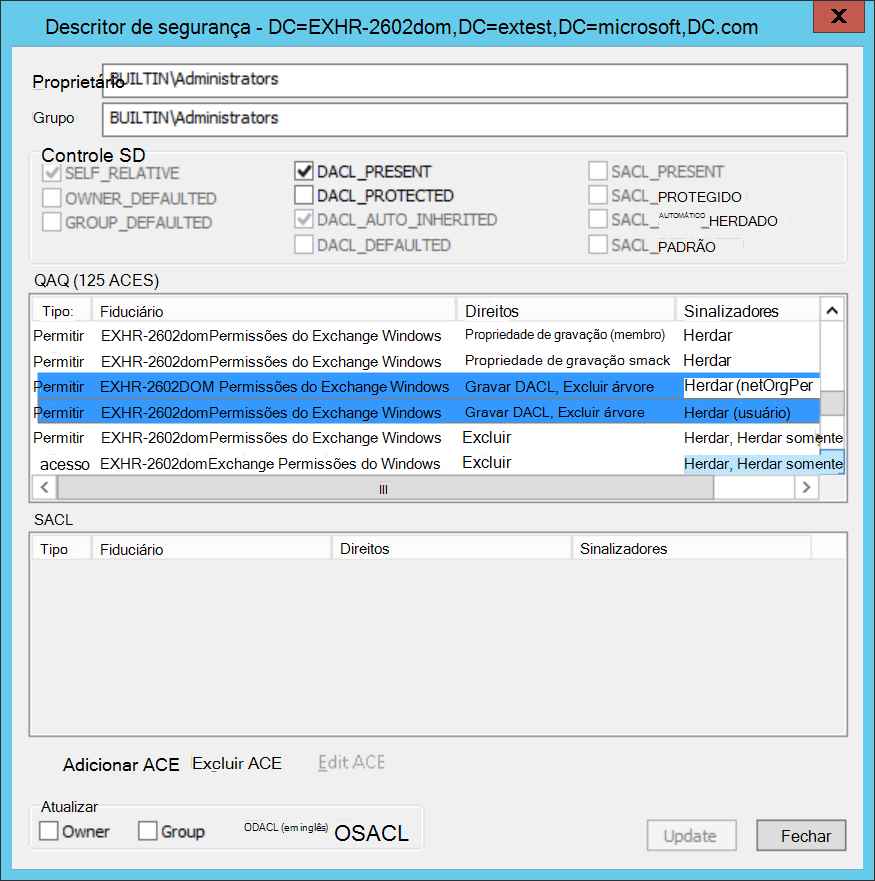
Task: Toggle the DACL_AUTO_INHERITED checkbox
Action: coord(304,219)
